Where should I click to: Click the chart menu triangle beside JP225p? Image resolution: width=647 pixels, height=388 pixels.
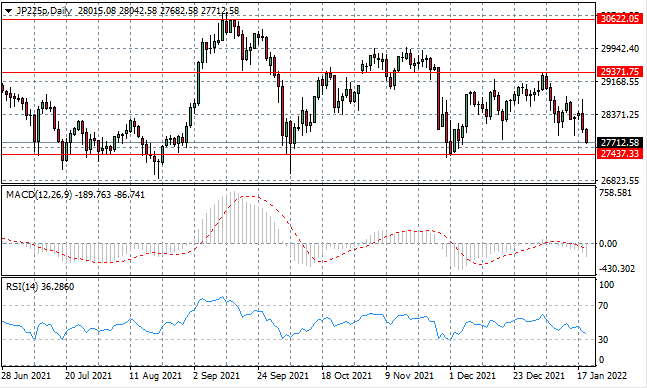(x=8, y=11)
